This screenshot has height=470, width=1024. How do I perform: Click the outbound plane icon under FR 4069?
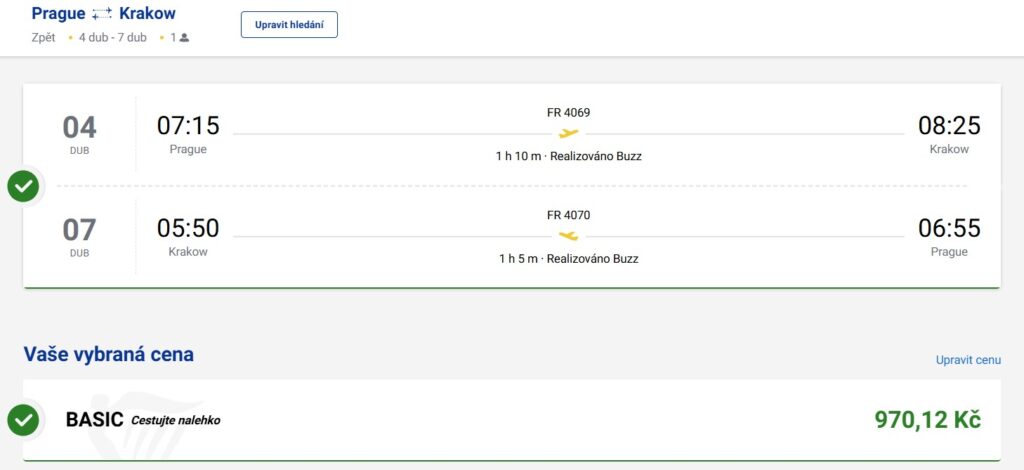pos(568,133)
